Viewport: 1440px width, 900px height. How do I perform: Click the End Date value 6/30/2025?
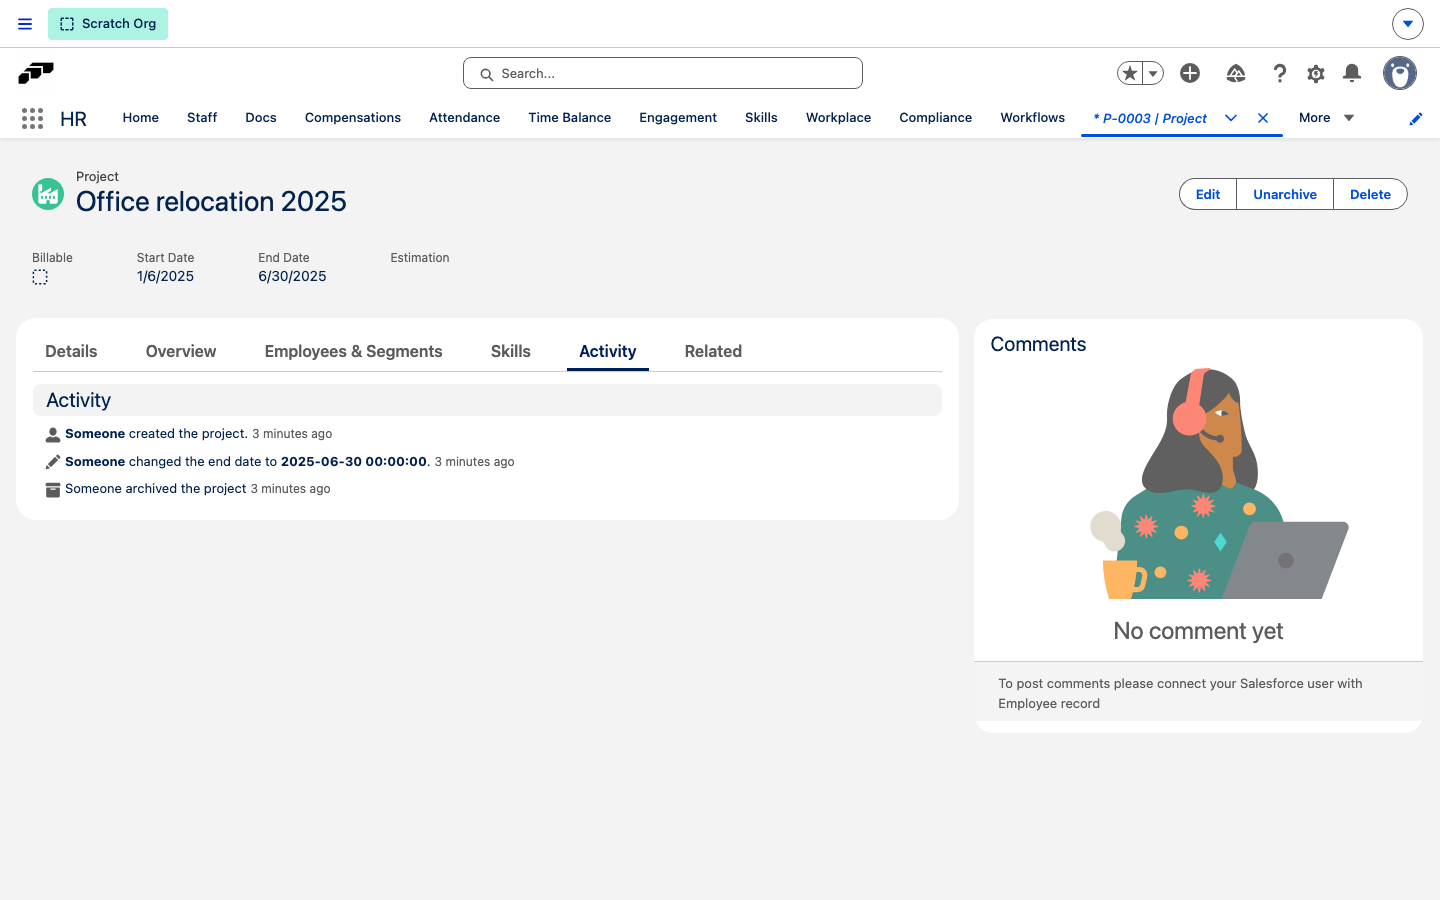point(292,276)
